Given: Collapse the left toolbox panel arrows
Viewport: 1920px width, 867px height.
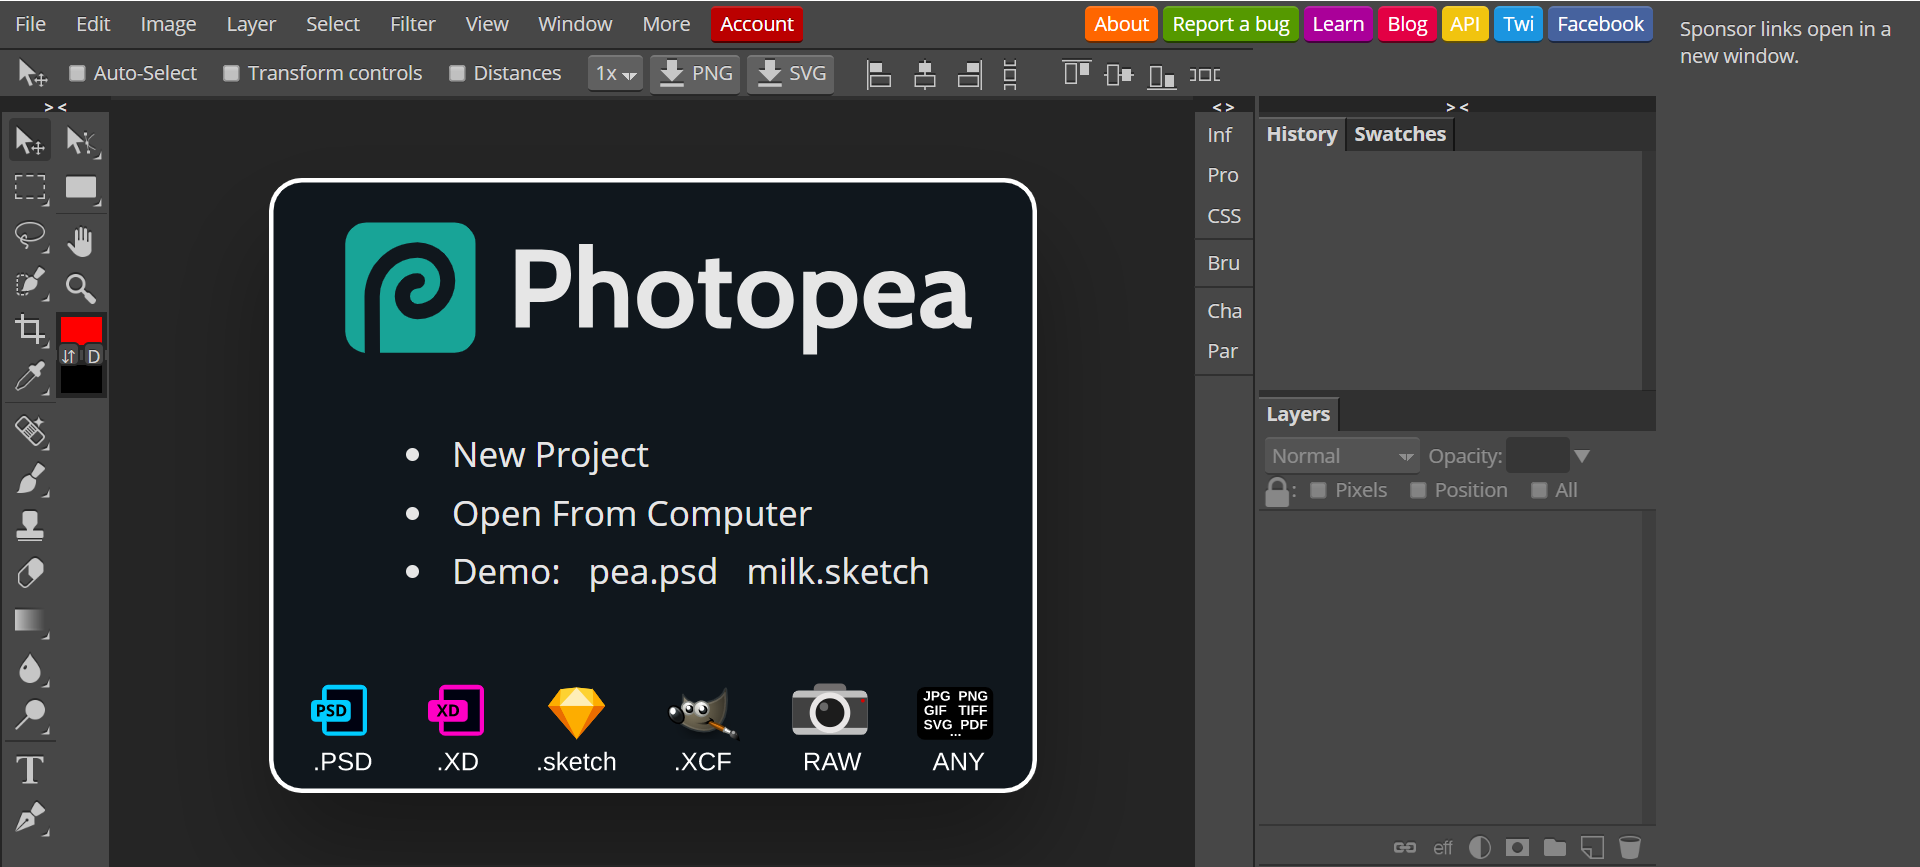Looking at the screenshot, I should (55, 107).
